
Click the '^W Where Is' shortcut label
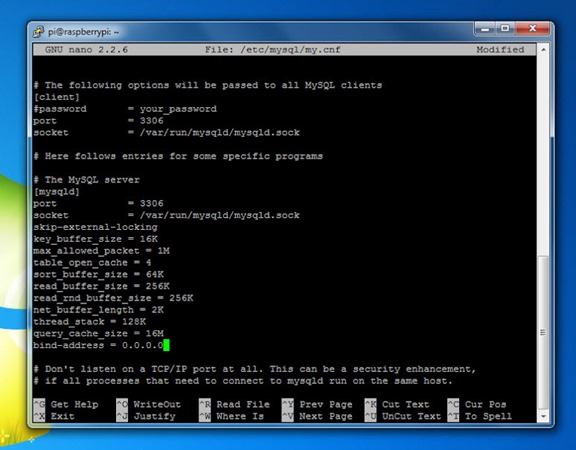tap(231, 416)
